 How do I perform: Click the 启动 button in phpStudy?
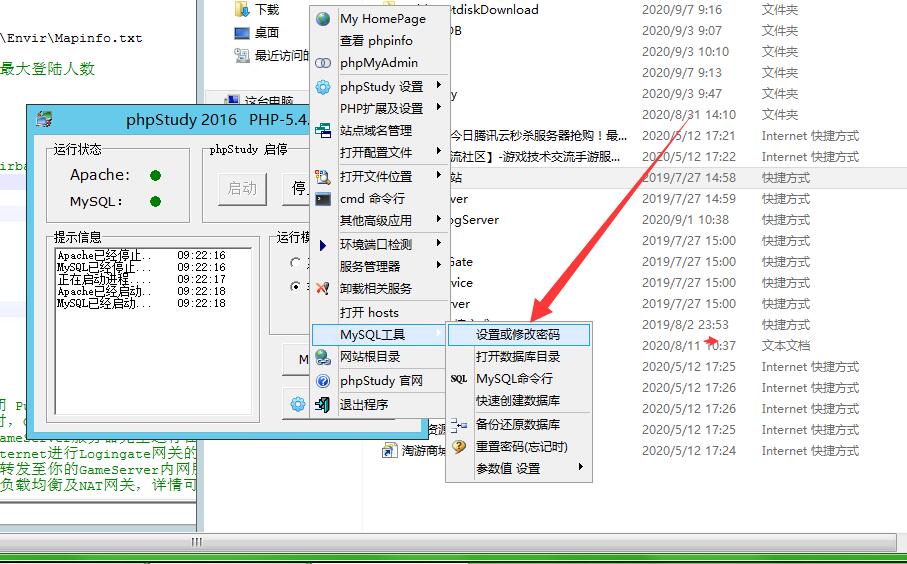click(x=242, y=189)
